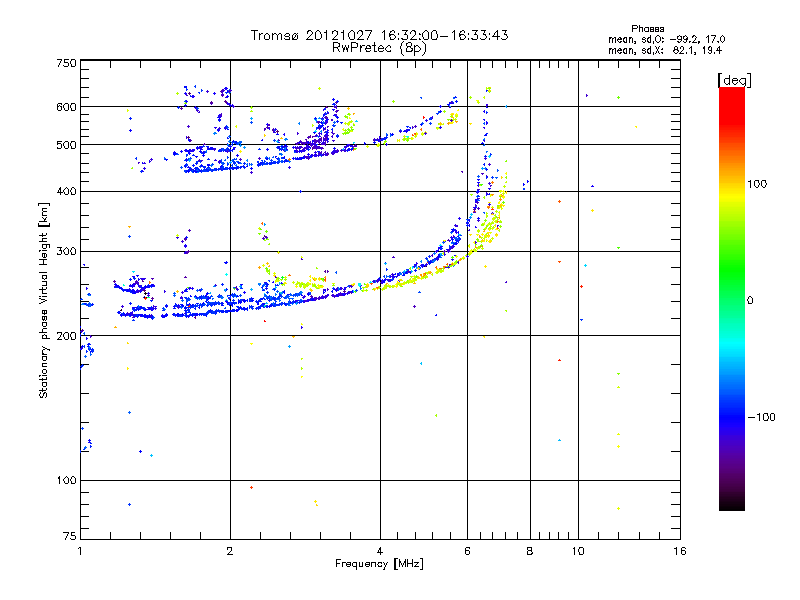Click the colorbar tick label '-100'
Screen dimensions: 800x600
(x=761, y=417)
